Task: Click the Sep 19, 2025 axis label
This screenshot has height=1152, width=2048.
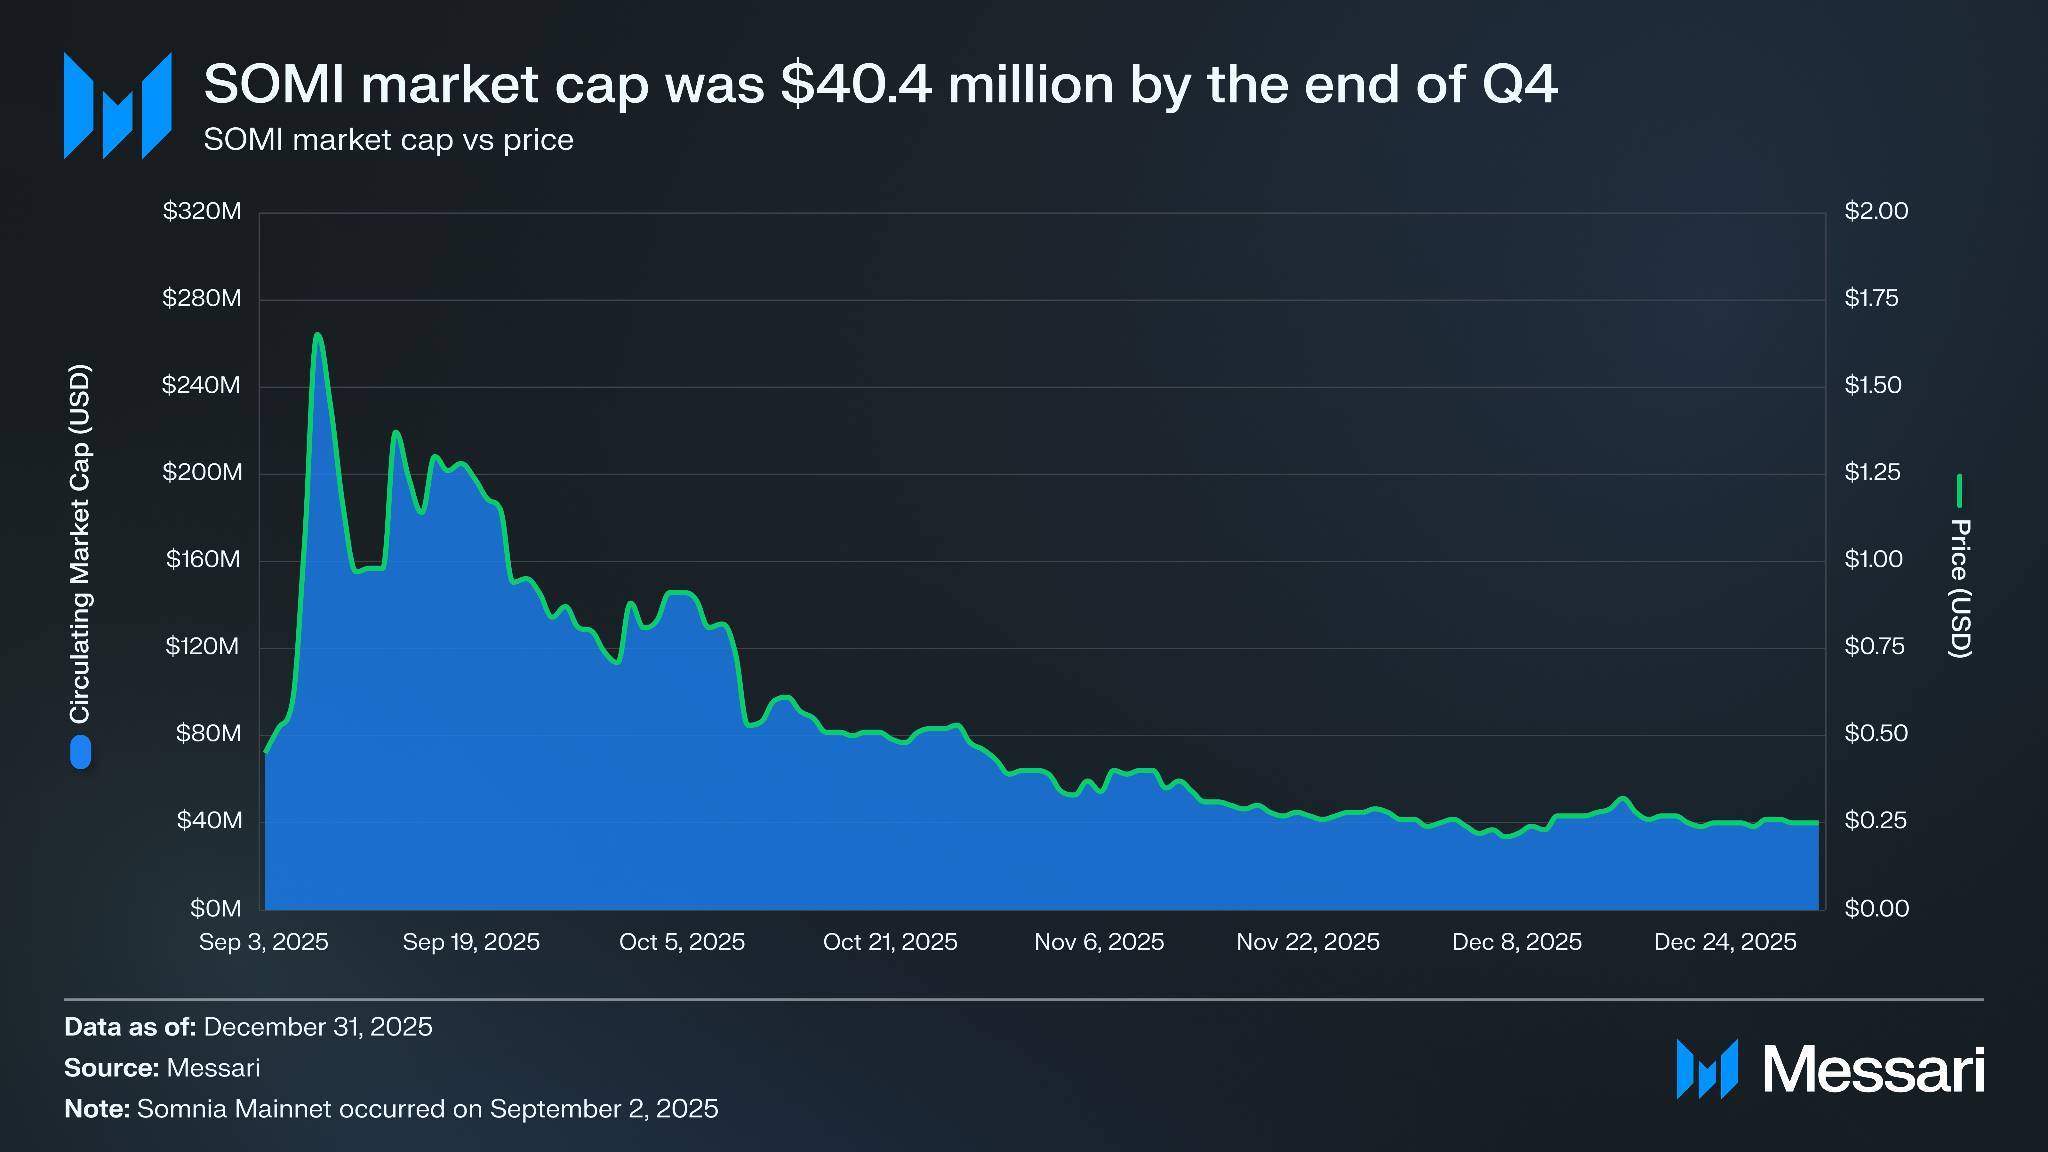Action: [x=471, y=942]
